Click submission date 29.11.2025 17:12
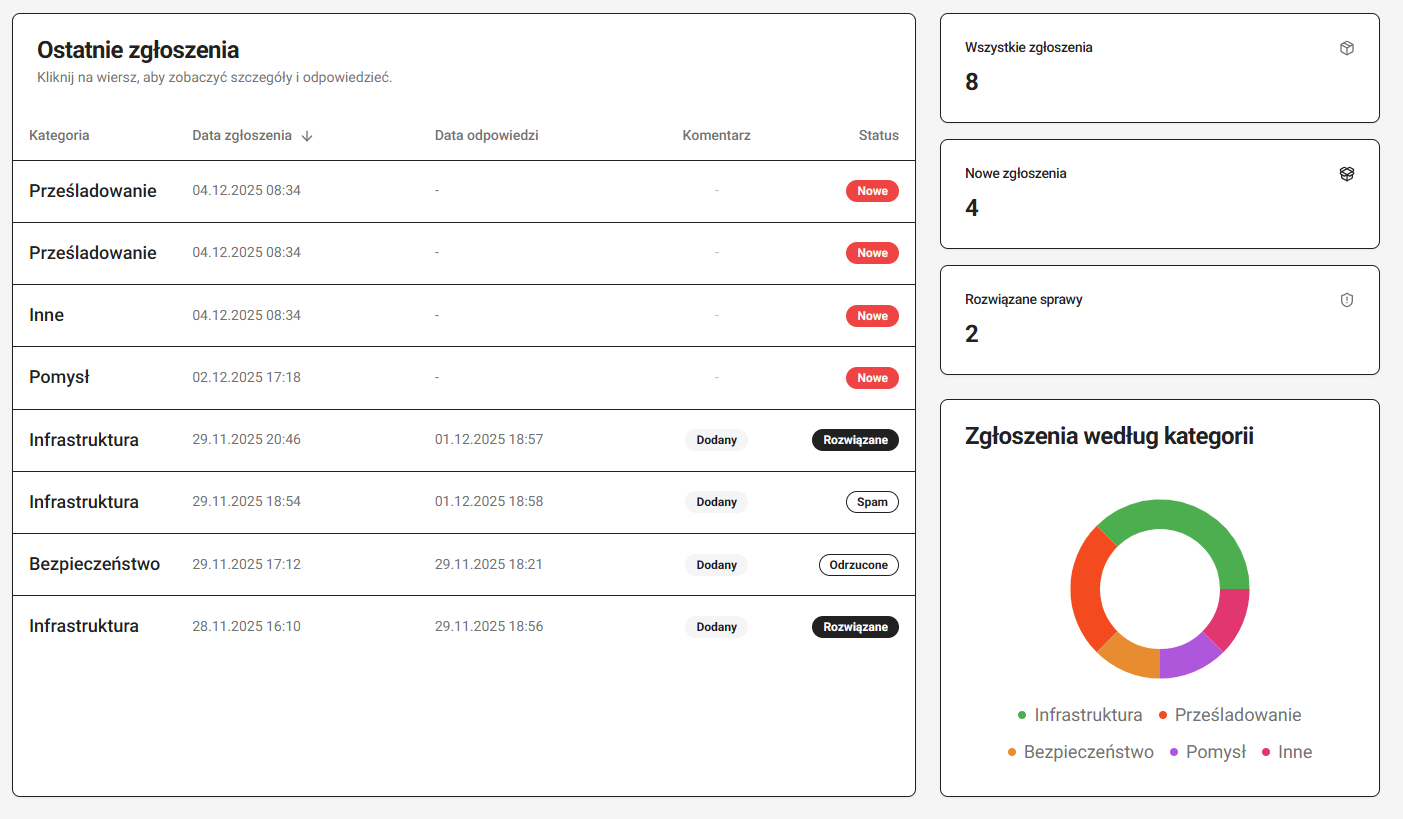Image resolution: width=1403 pixels, height=819 pixels. (x=246, y=565)
